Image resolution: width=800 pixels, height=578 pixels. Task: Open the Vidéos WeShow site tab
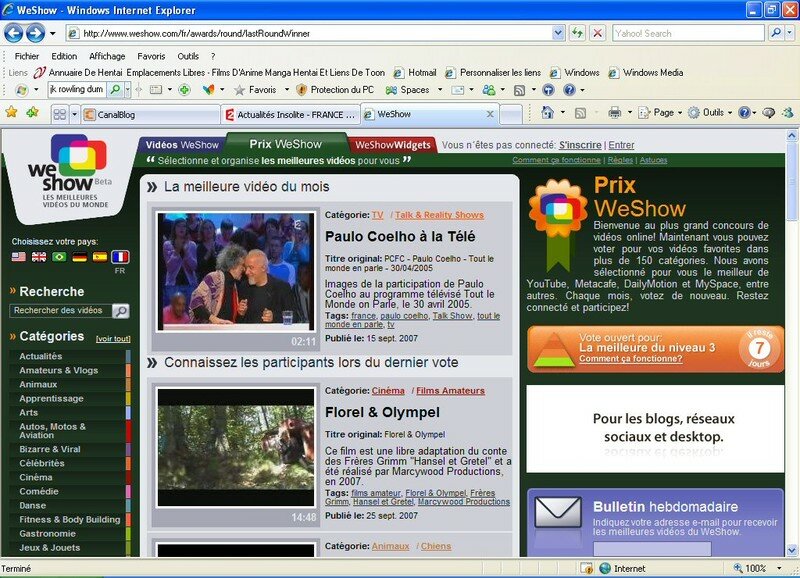pos(182,145)
